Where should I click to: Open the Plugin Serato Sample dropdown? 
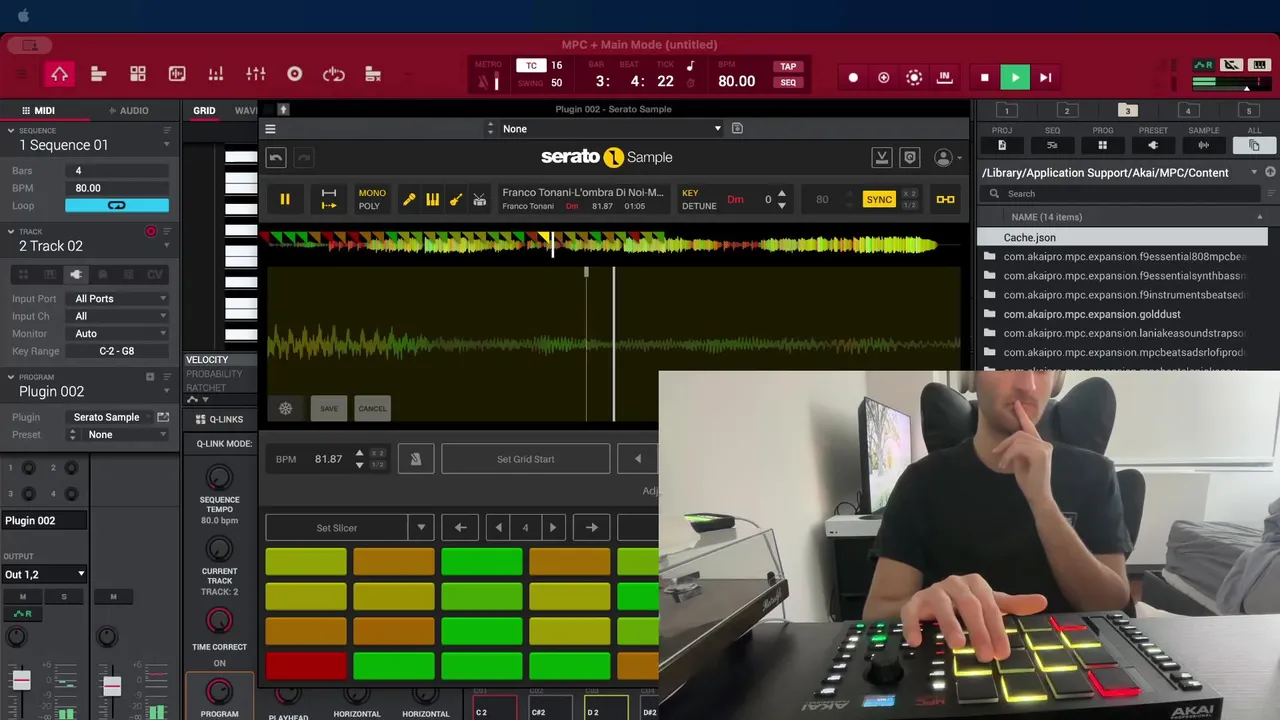[x=111, y=417]
